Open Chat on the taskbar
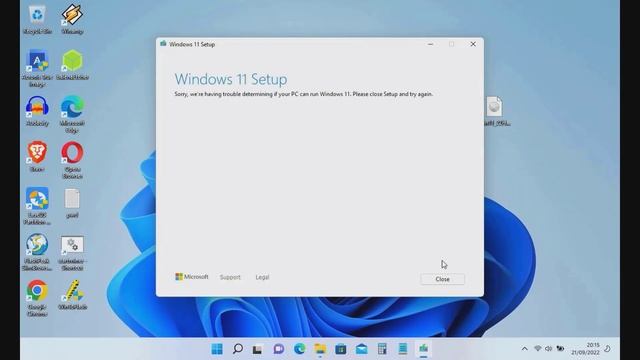Viewport: 640px width, 360px height. (279, 349)
